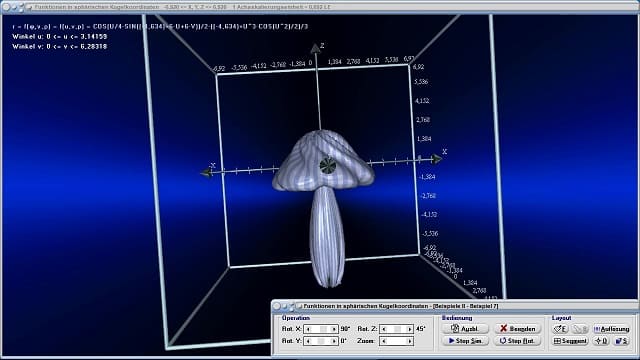Click the Rot. X slider thumb
This screenshot has height=360, width=640.
pos(323,329)
